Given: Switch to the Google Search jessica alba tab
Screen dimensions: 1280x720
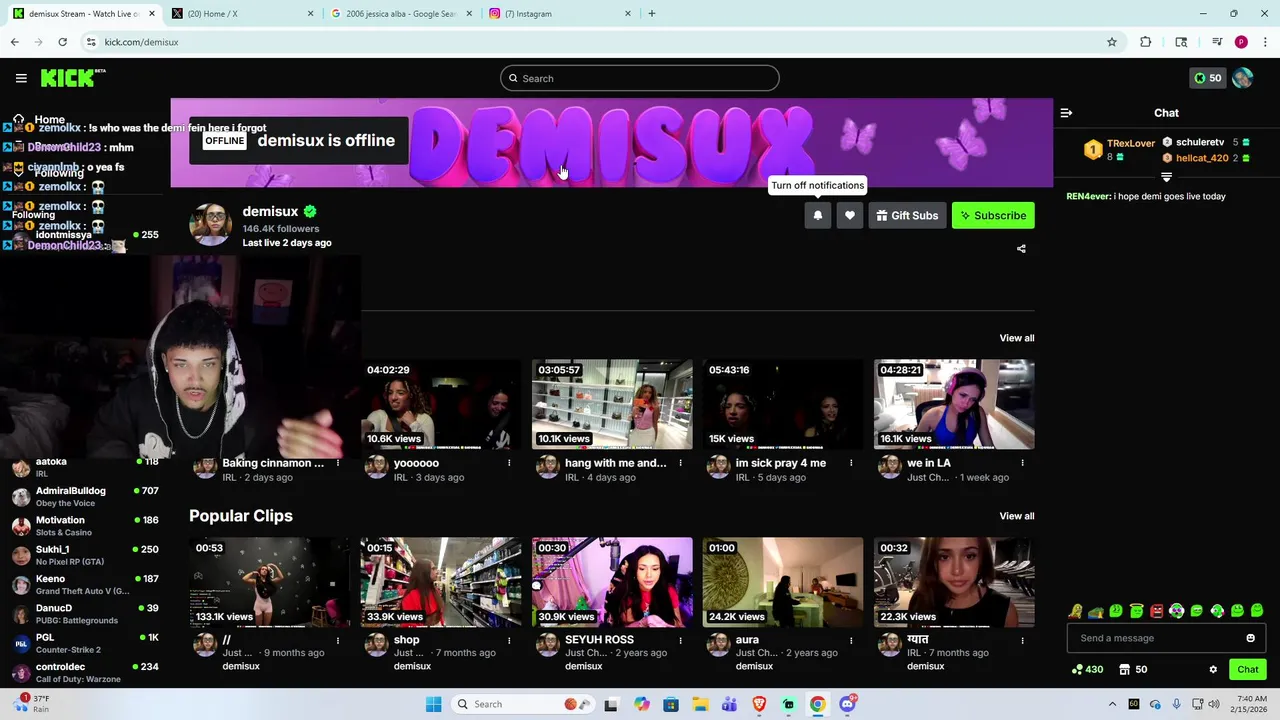Looking at the screenshot, I should click(399, 14).
